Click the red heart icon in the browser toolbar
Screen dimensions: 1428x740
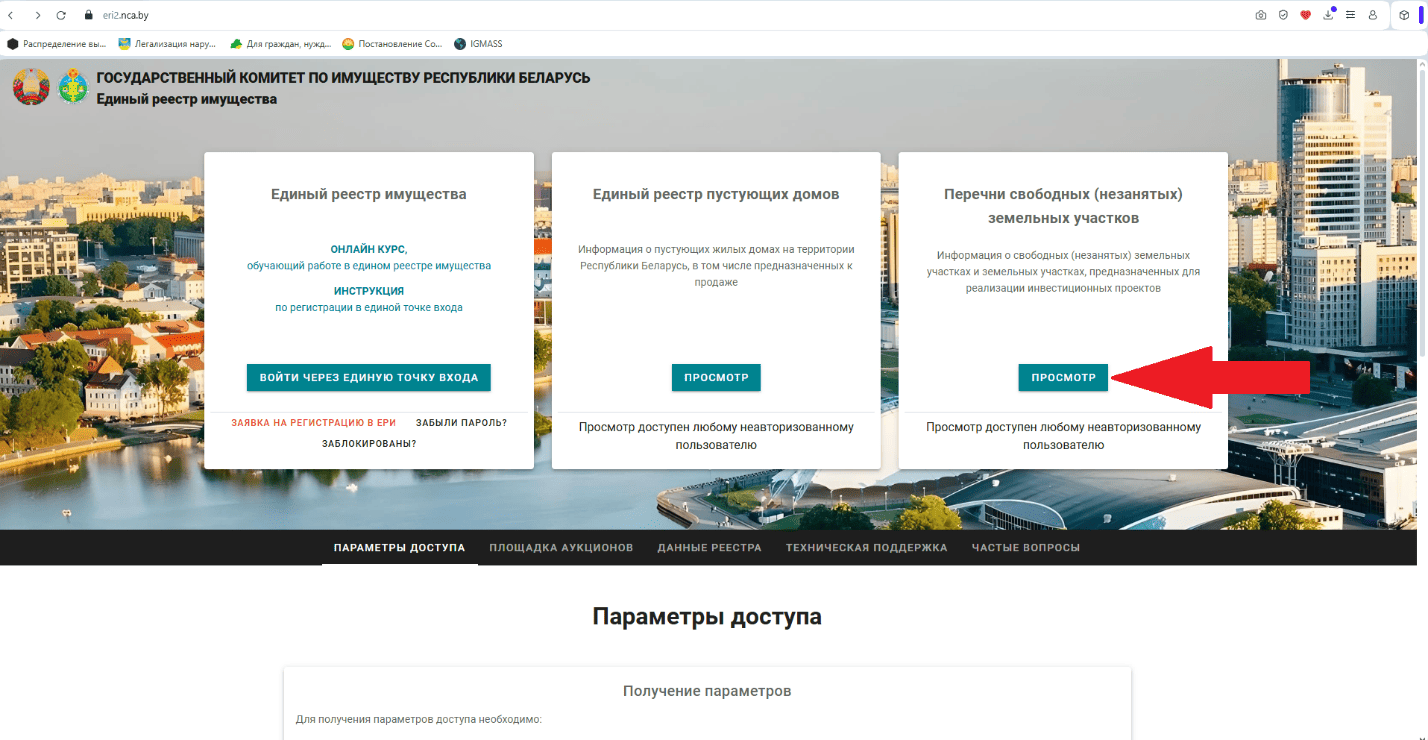click(x=1306, y=16)
